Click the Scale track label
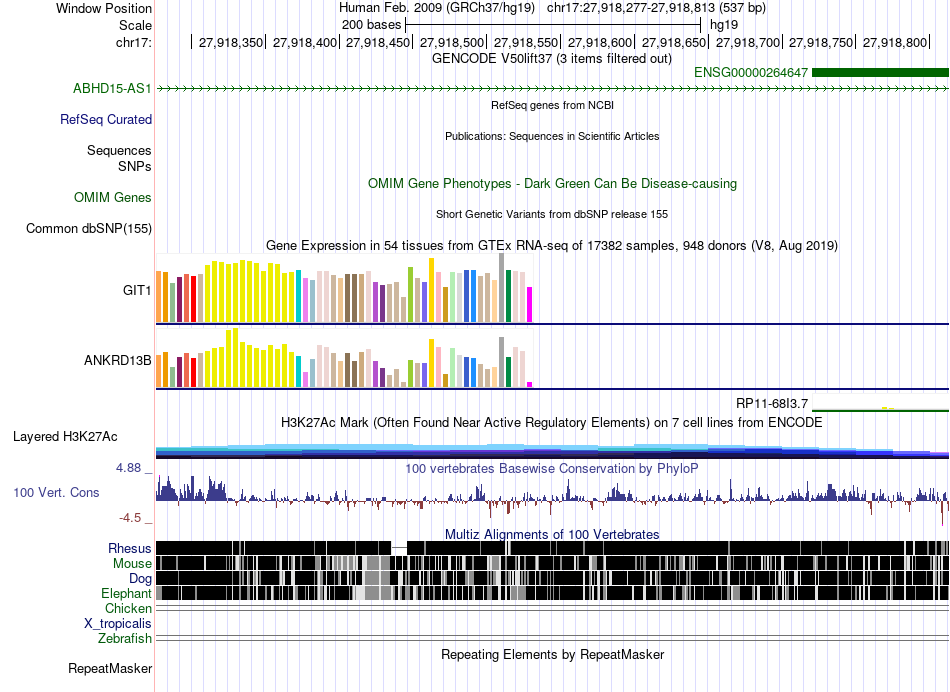 coord(135,25)
